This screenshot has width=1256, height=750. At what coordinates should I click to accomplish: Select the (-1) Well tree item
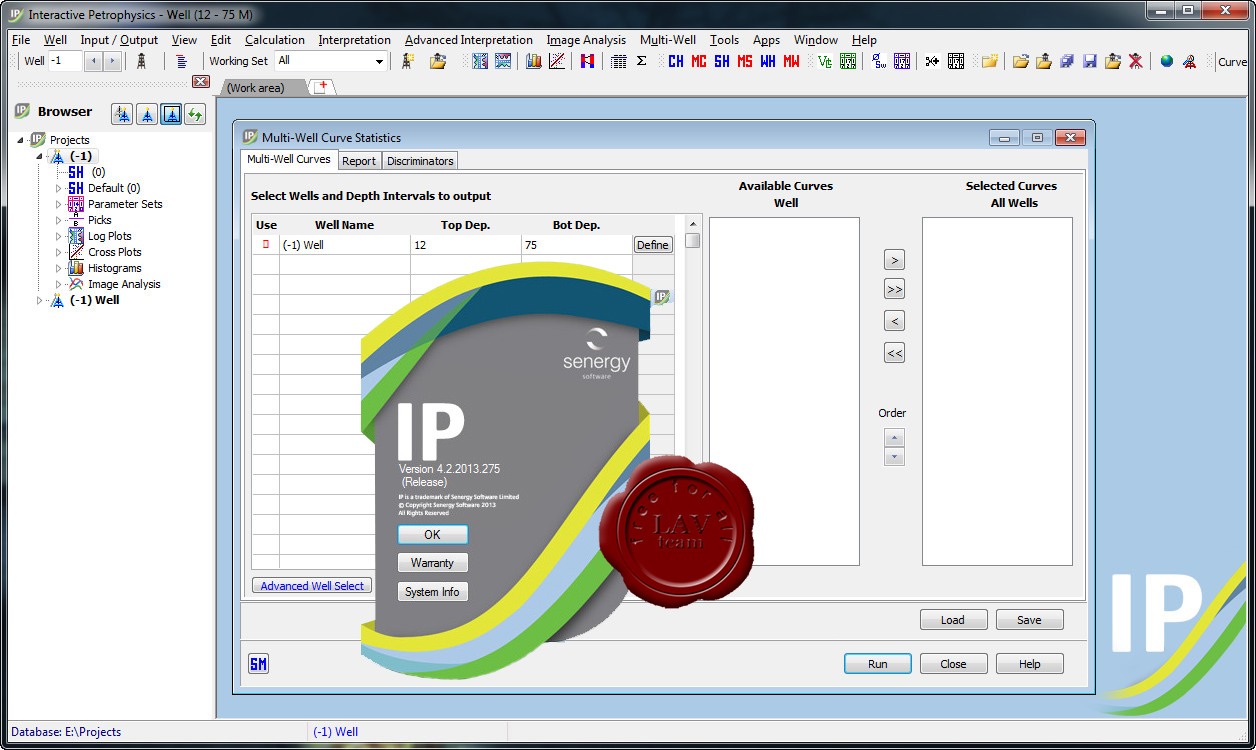[94, 300]
